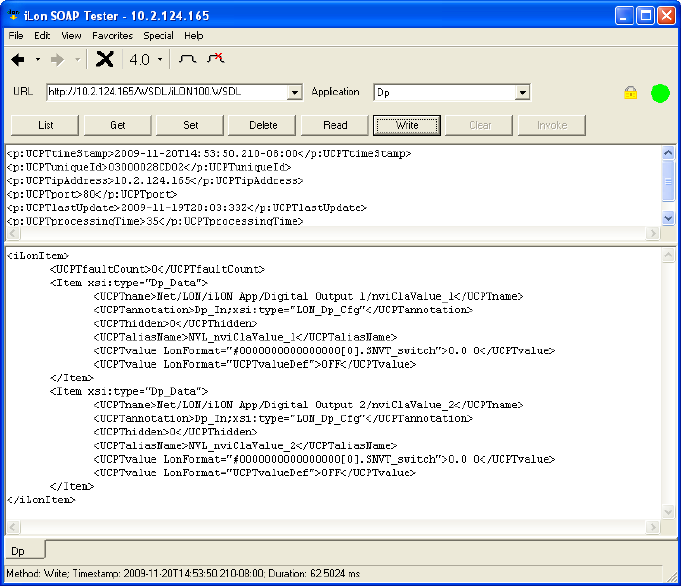Click the UCPTaliasName NVL_nviClaValue_2 line
The image size is (681, 586).
pos(245,445)
